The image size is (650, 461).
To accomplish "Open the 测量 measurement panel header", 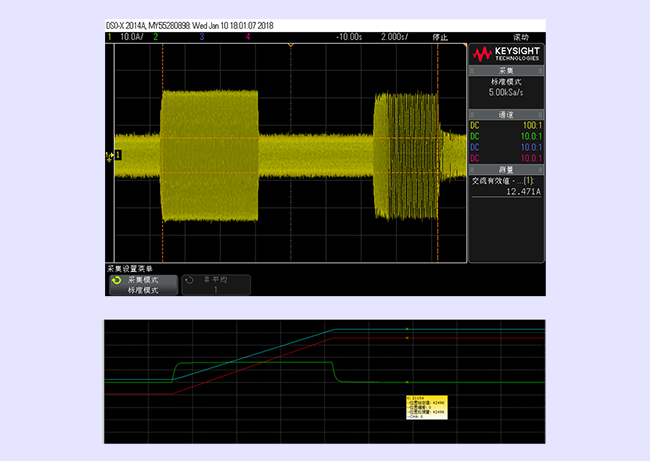I will coord(506,170).
